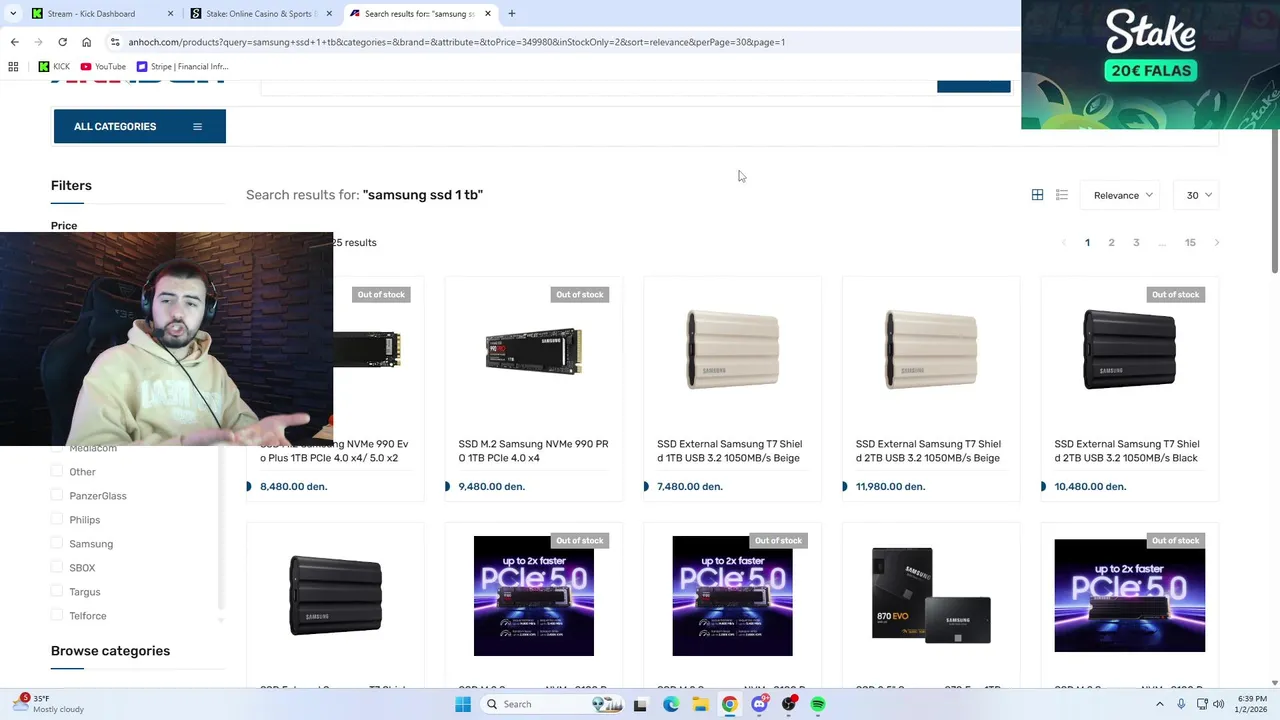Open Samsung T7 Shield 2TB Beige link

928,451
